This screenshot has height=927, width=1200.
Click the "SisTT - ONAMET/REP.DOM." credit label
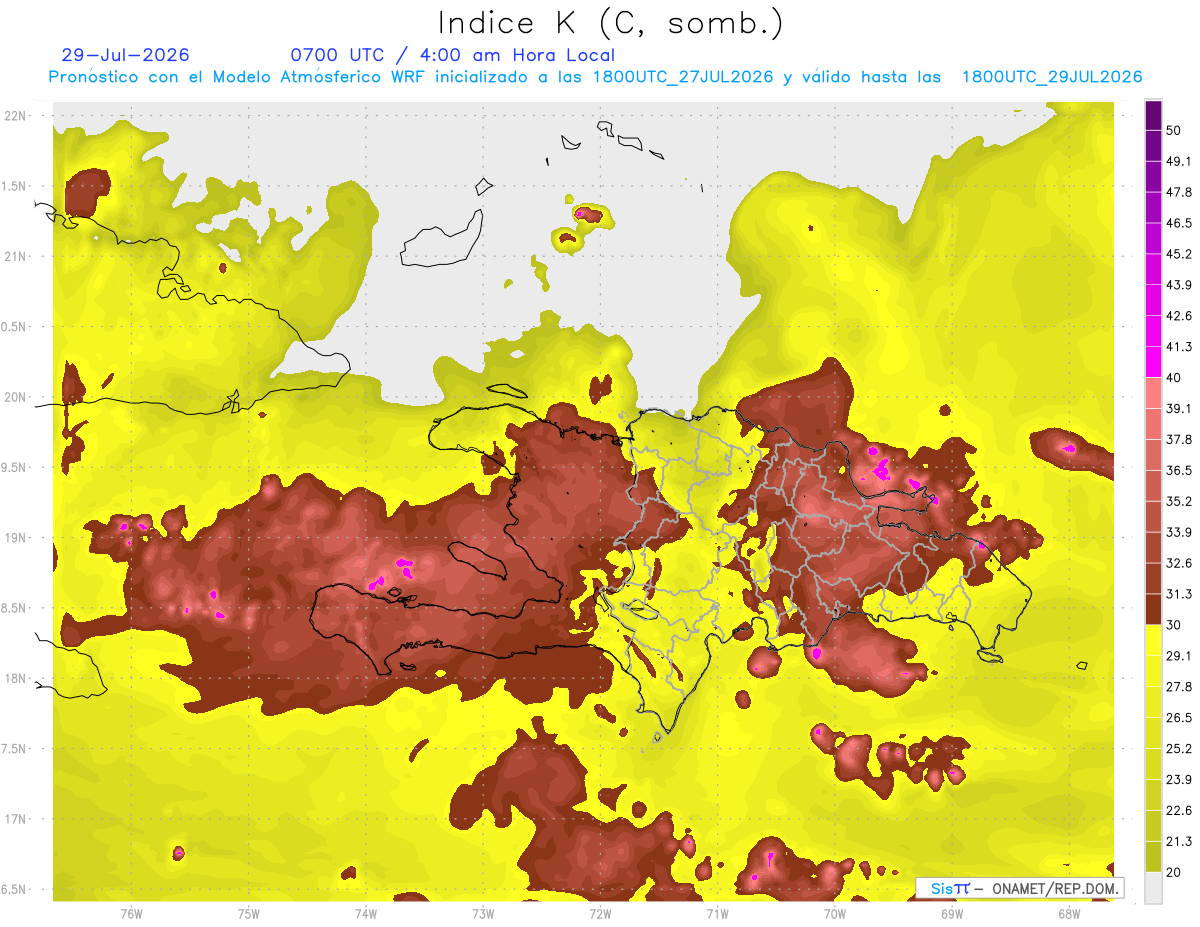point(1021,888)
